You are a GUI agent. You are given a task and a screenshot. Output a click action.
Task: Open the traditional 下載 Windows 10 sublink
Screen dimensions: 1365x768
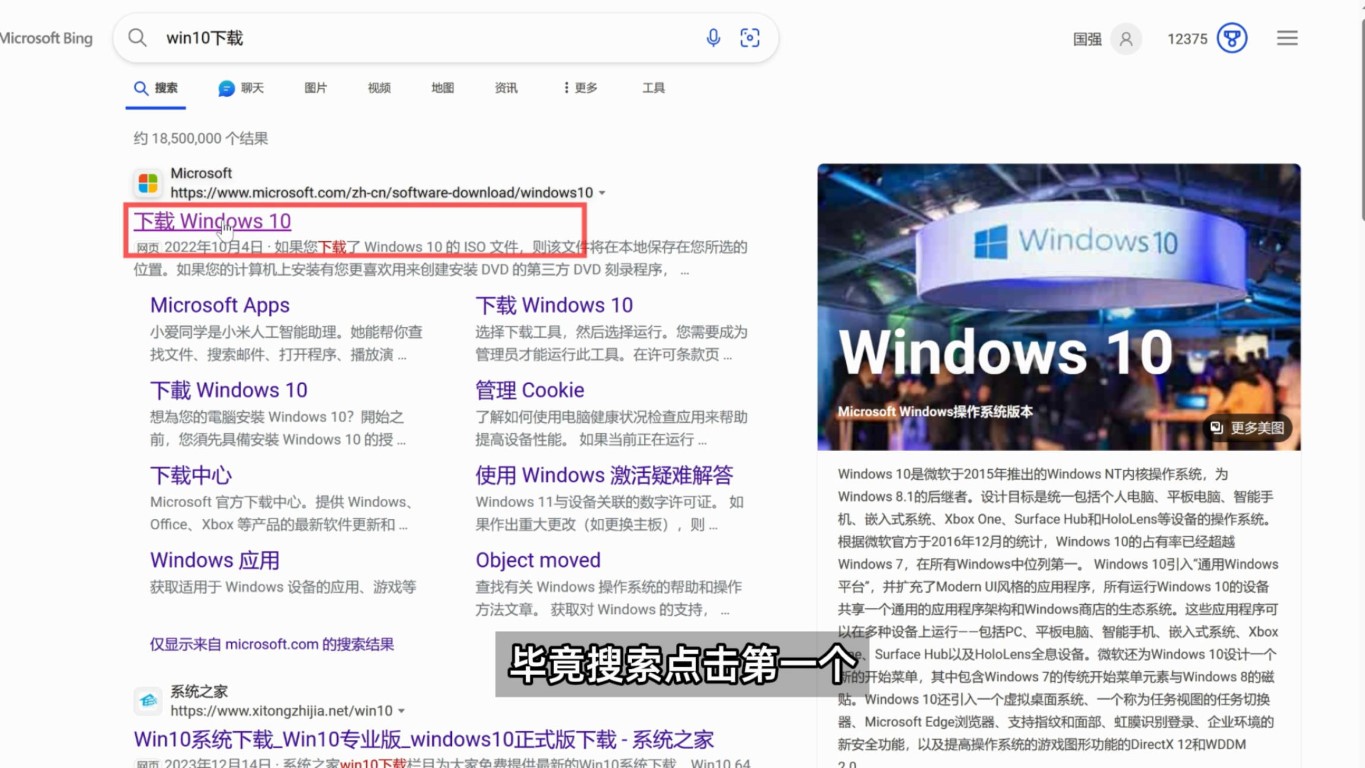coord(229,391)
